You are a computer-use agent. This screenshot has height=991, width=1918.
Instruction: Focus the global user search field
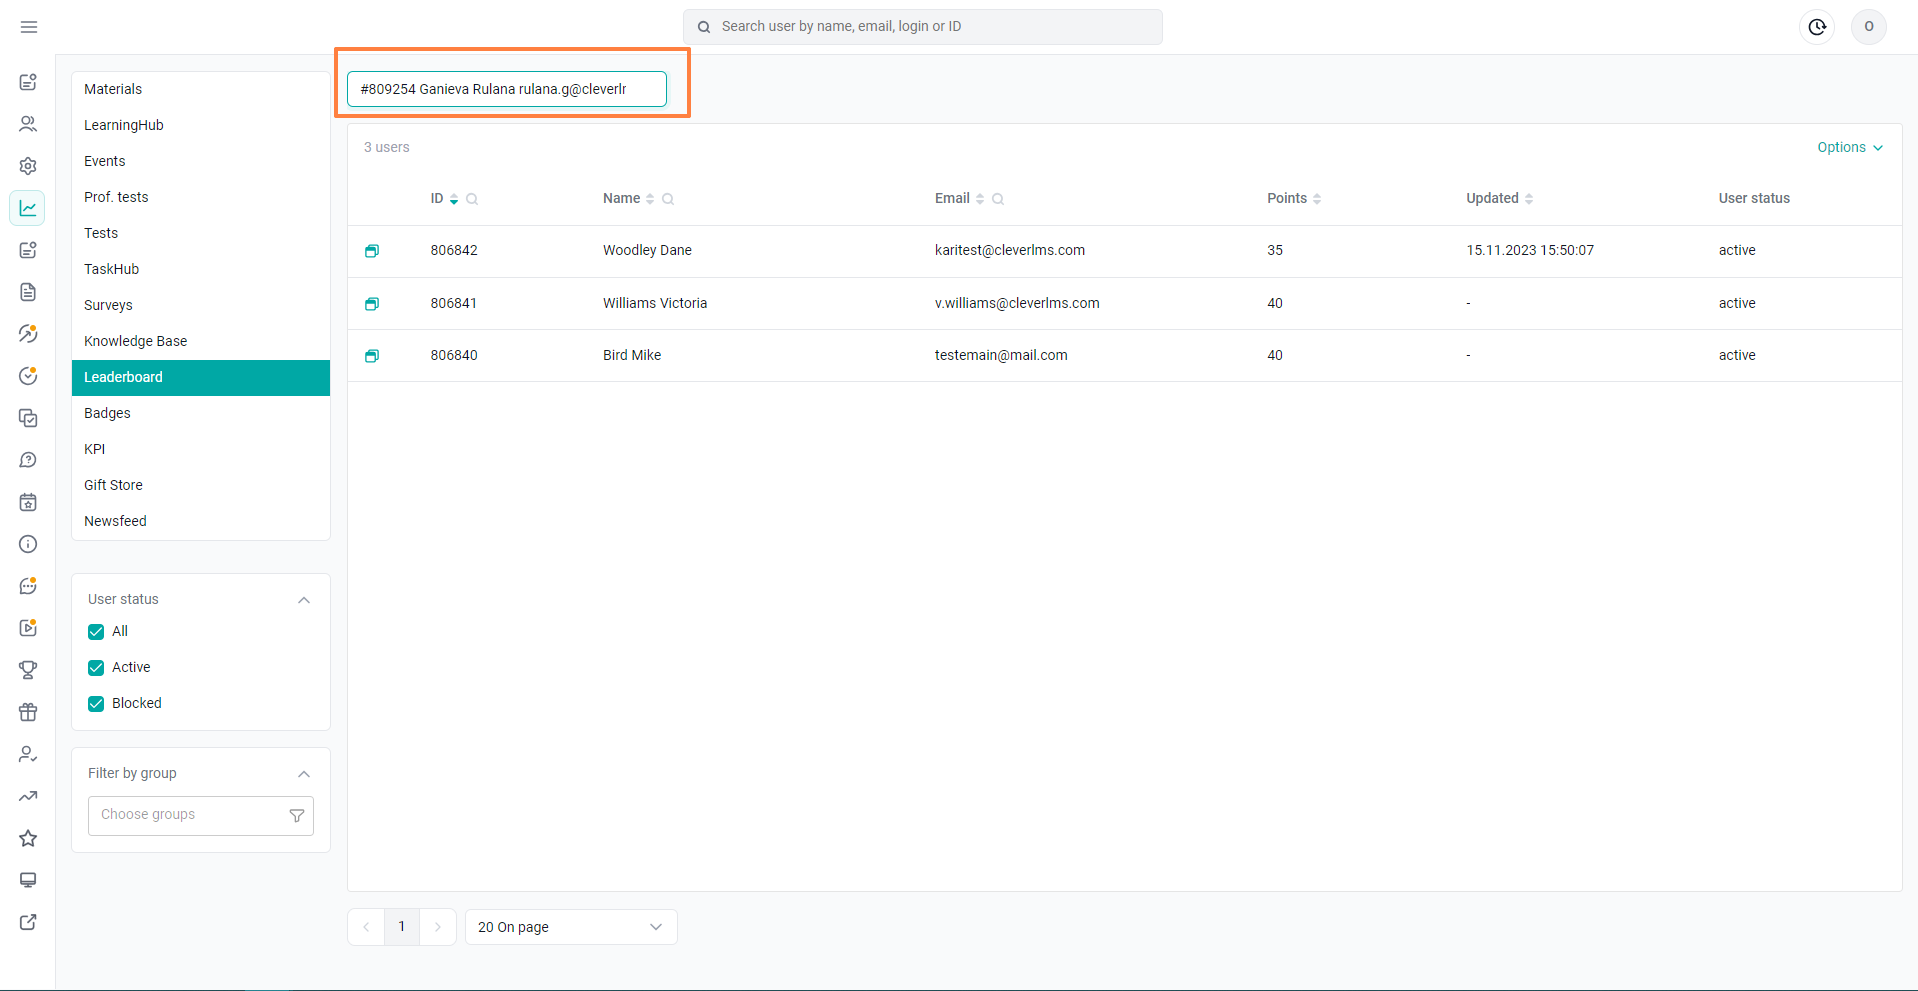923,27
